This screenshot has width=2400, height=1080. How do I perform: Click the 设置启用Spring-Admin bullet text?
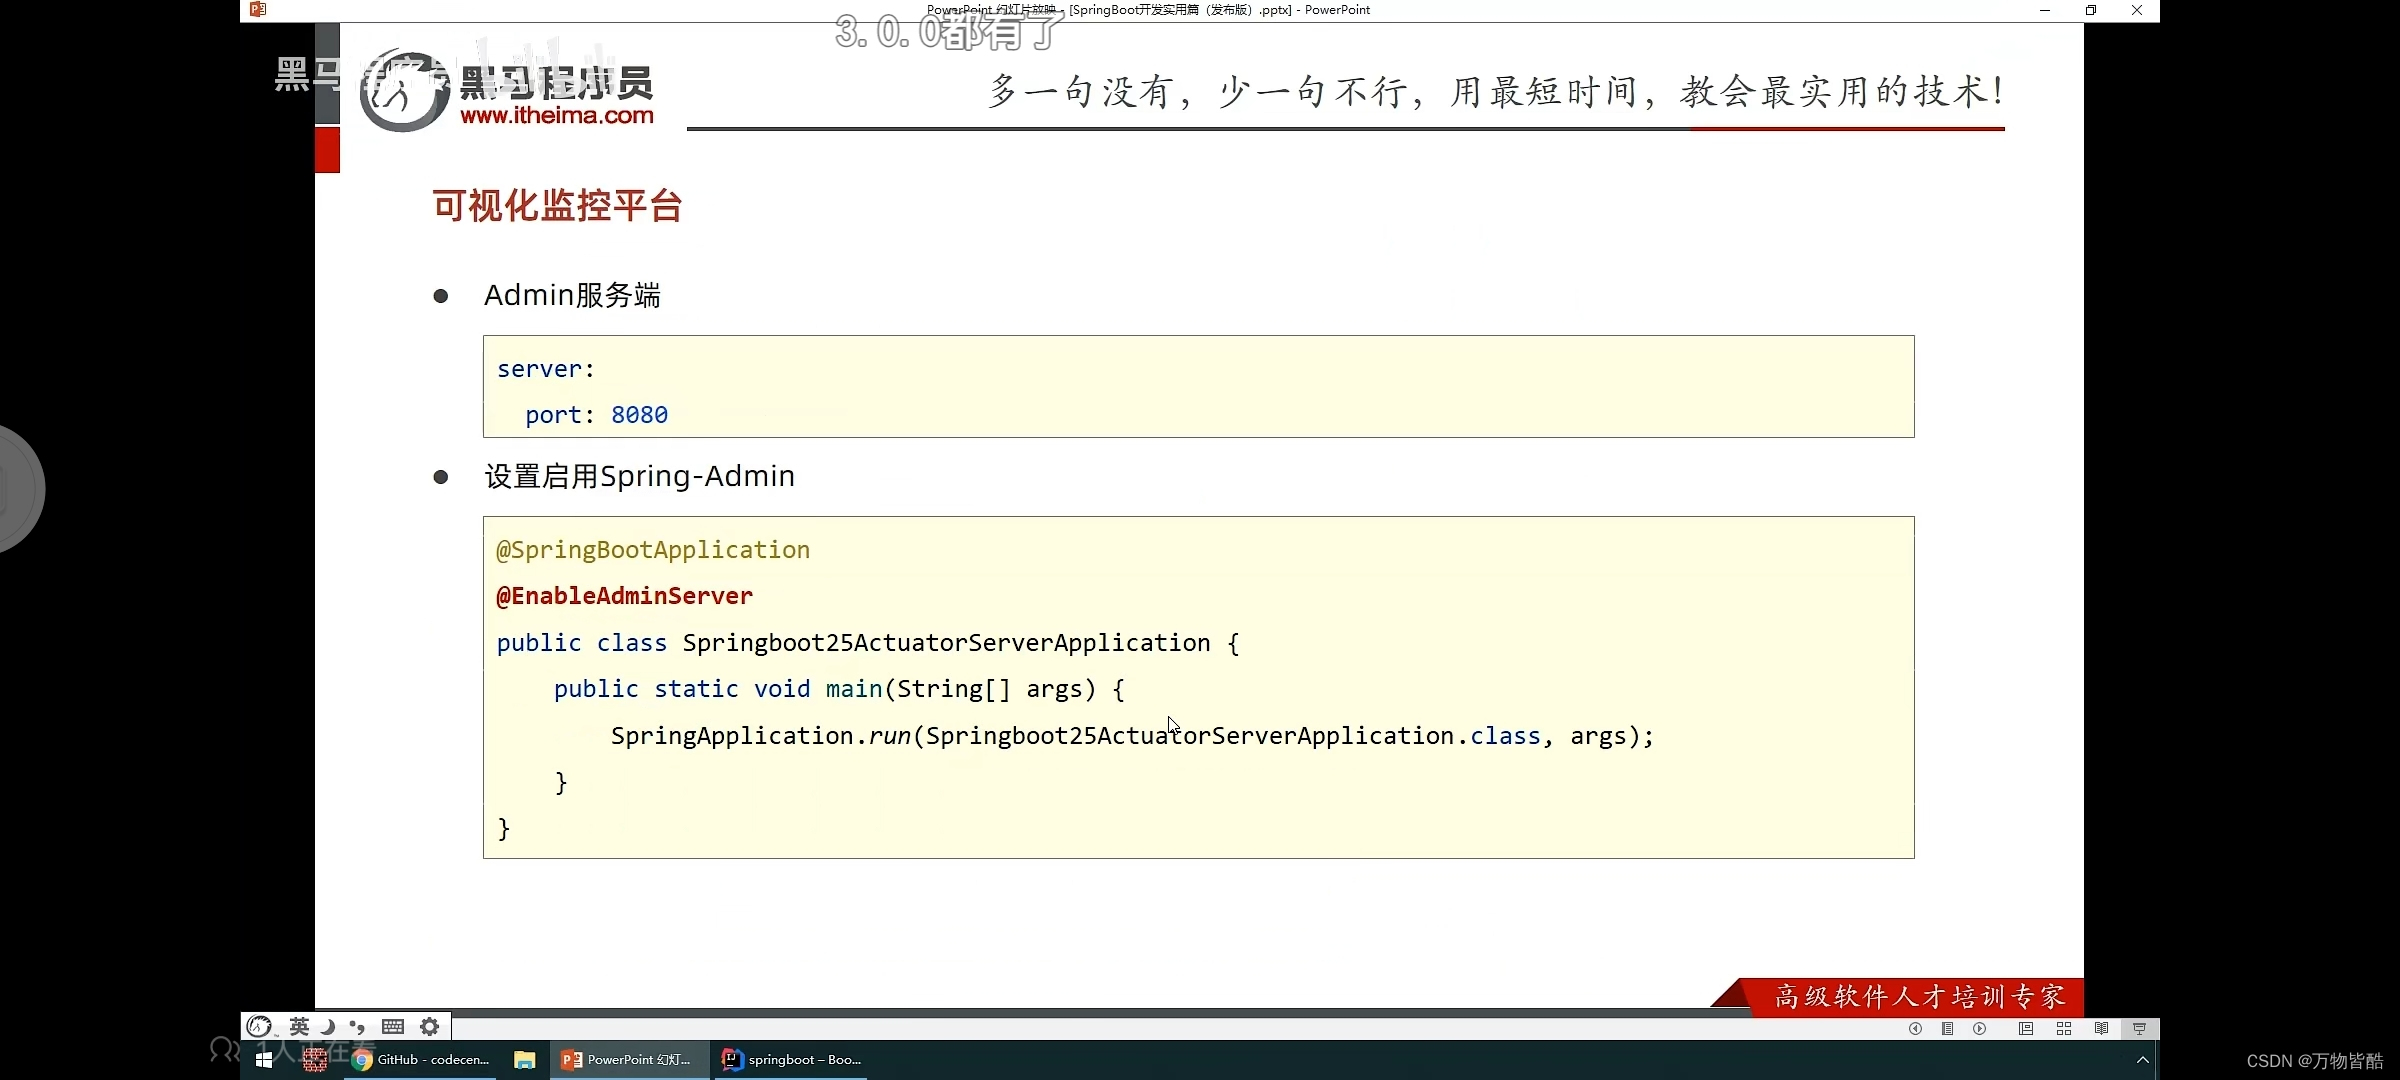[640, 476]
